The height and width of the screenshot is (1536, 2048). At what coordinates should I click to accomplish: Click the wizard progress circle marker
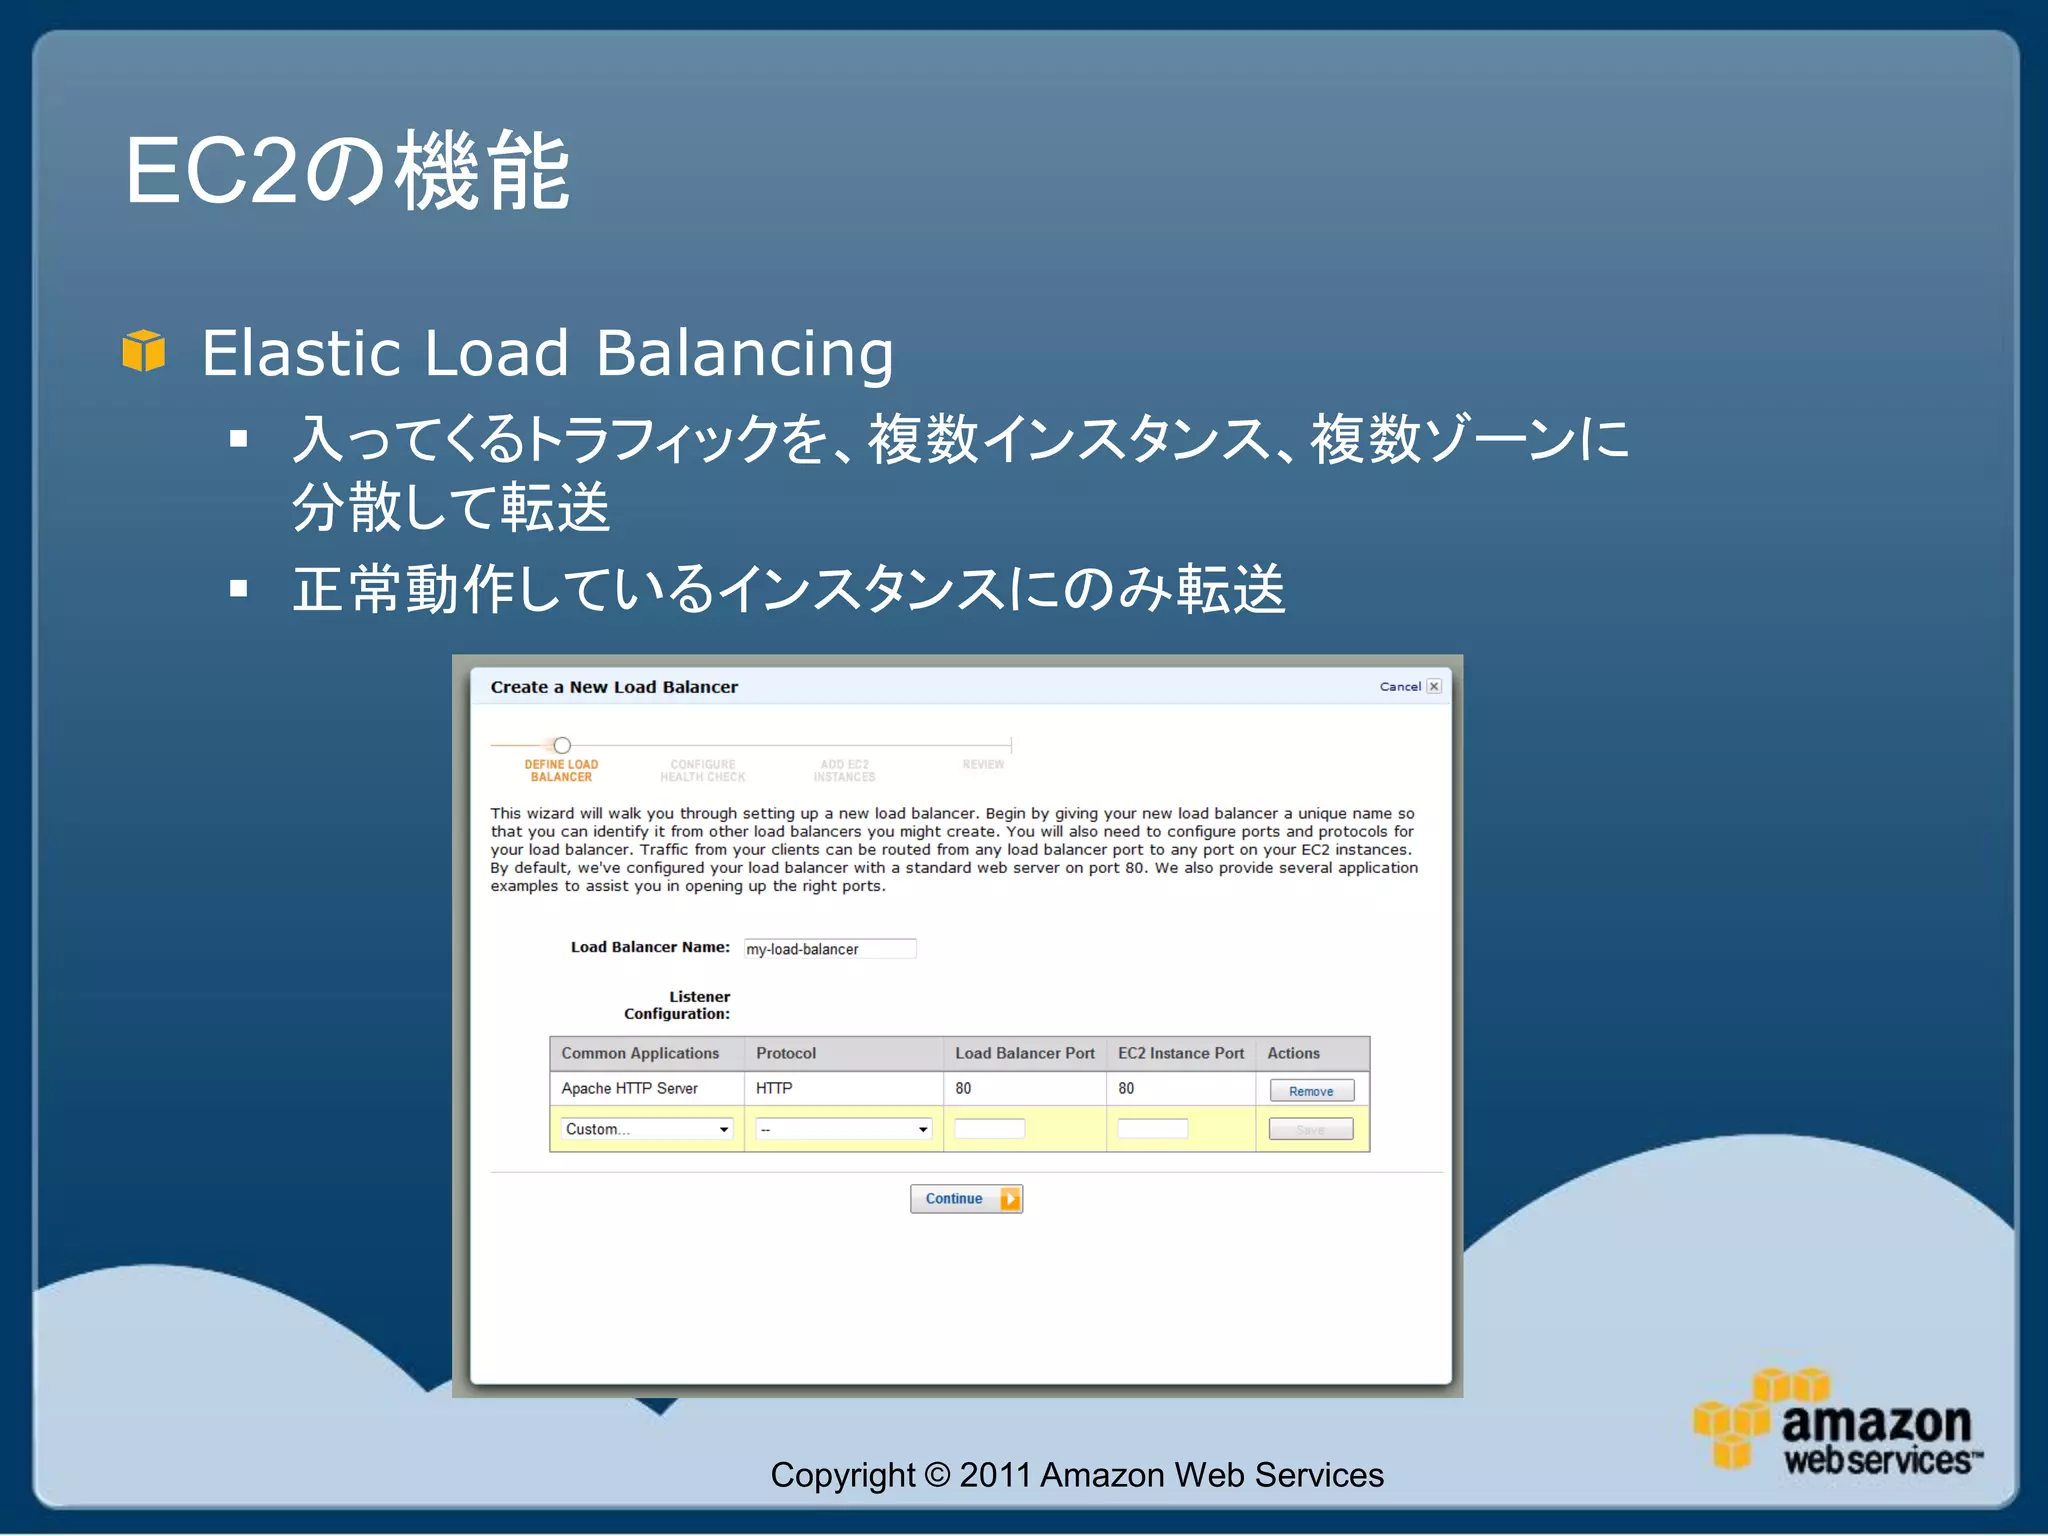point(562,745)
